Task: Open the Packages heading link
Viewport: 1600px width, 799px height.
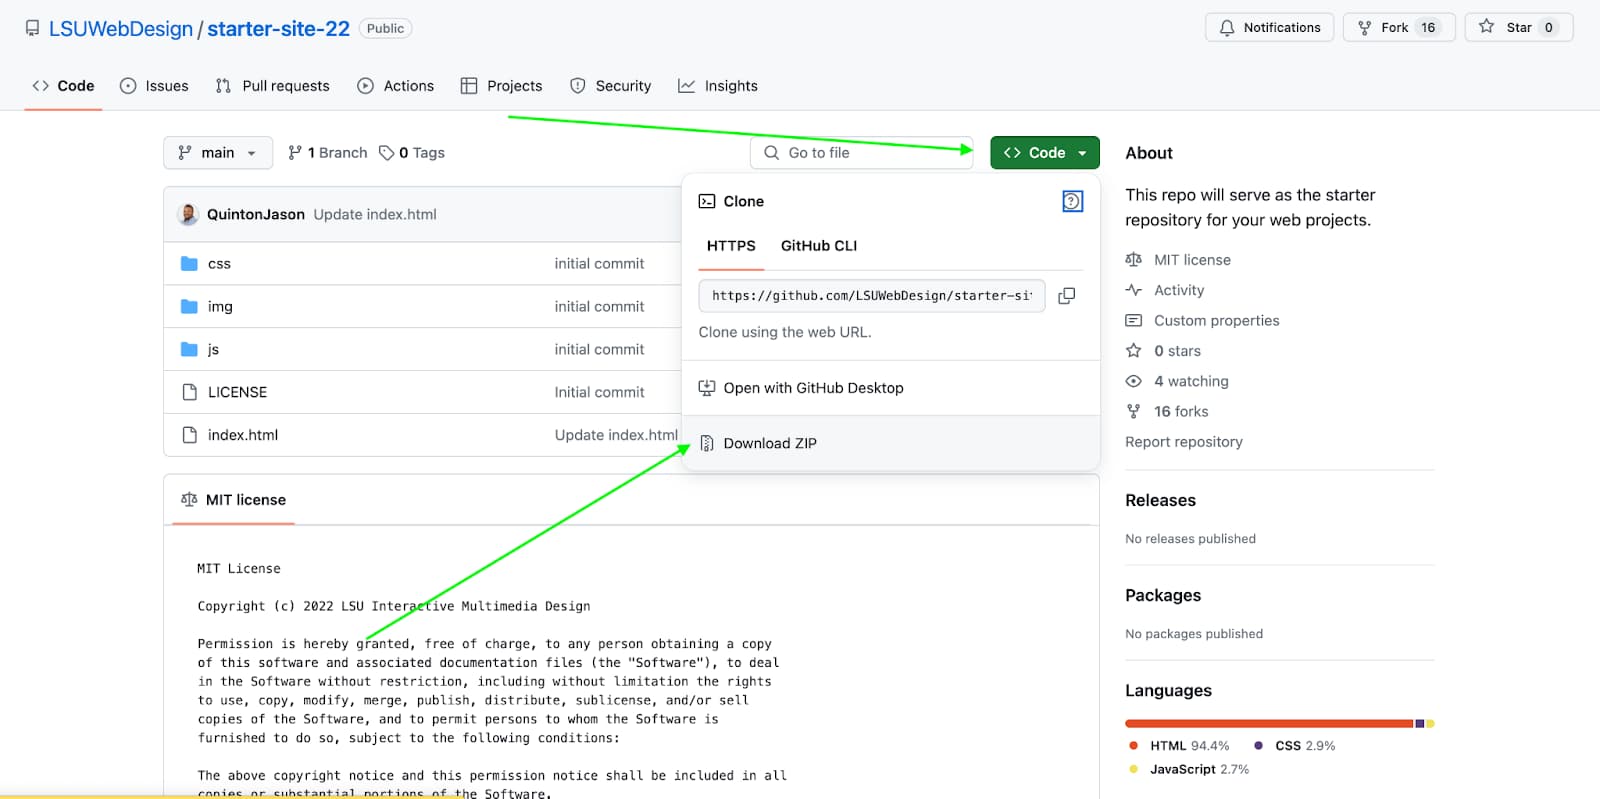Action: pos(1163,596)
